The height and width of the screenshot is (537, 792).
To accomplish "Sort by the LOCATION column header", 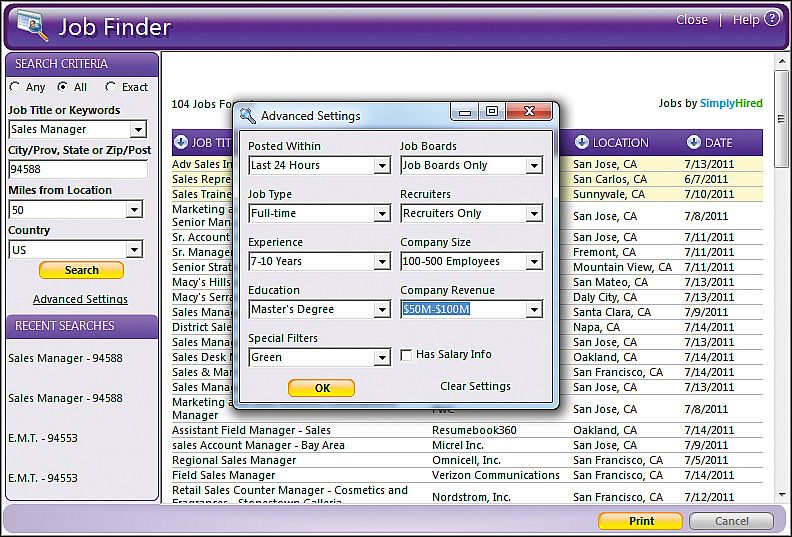I will pos(620,143).
